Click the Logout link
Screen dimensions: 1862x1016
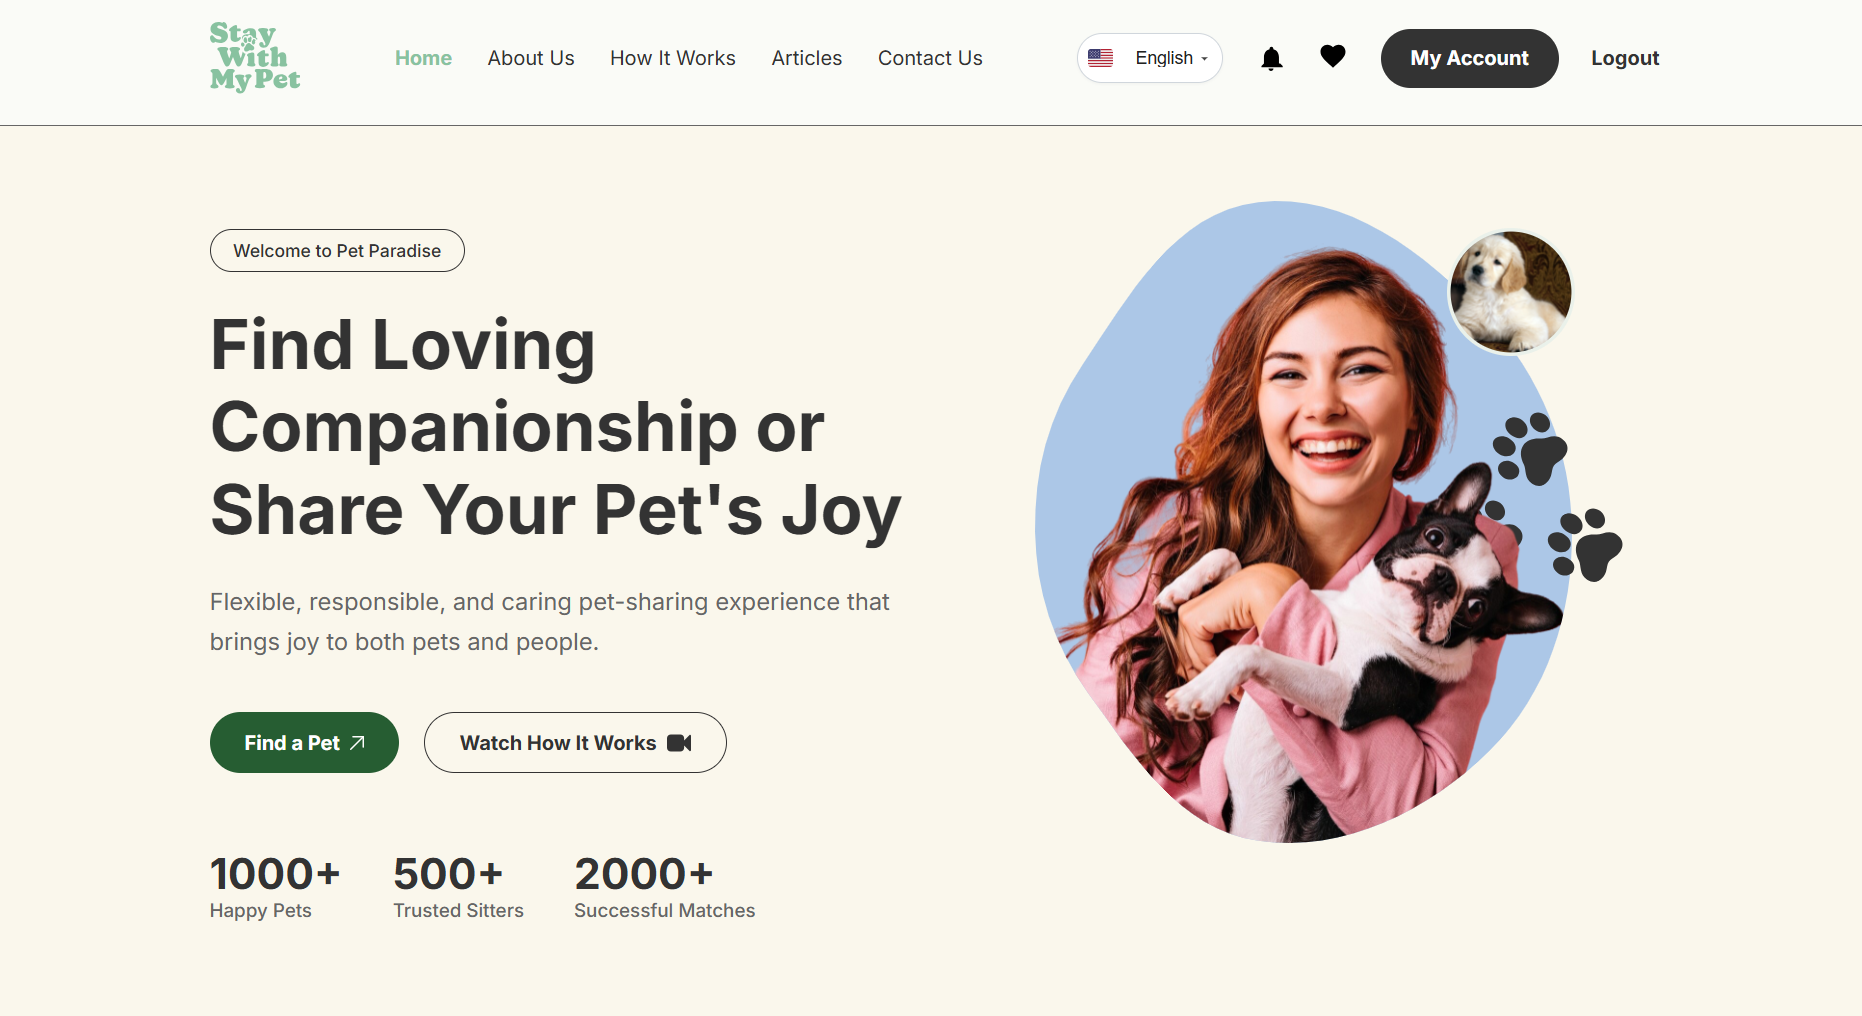(1625, 58)
